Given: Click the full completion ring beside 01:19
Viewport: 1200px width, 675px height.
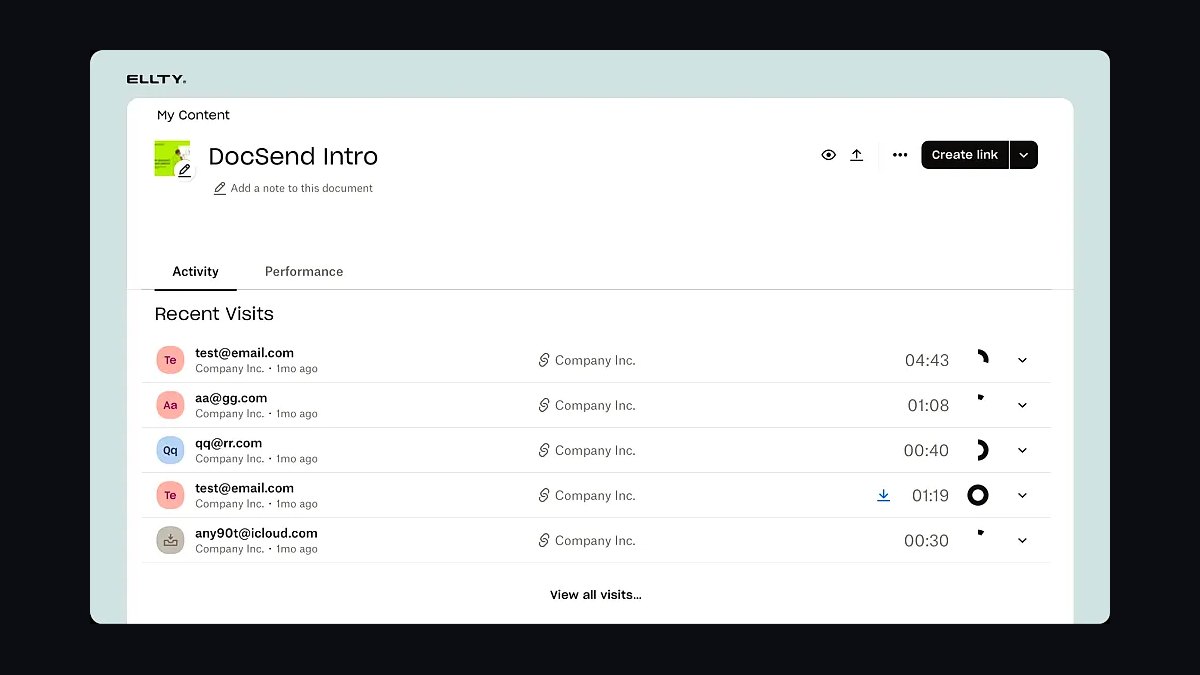Looking at the screenshot, I should (x=978, y=495).
